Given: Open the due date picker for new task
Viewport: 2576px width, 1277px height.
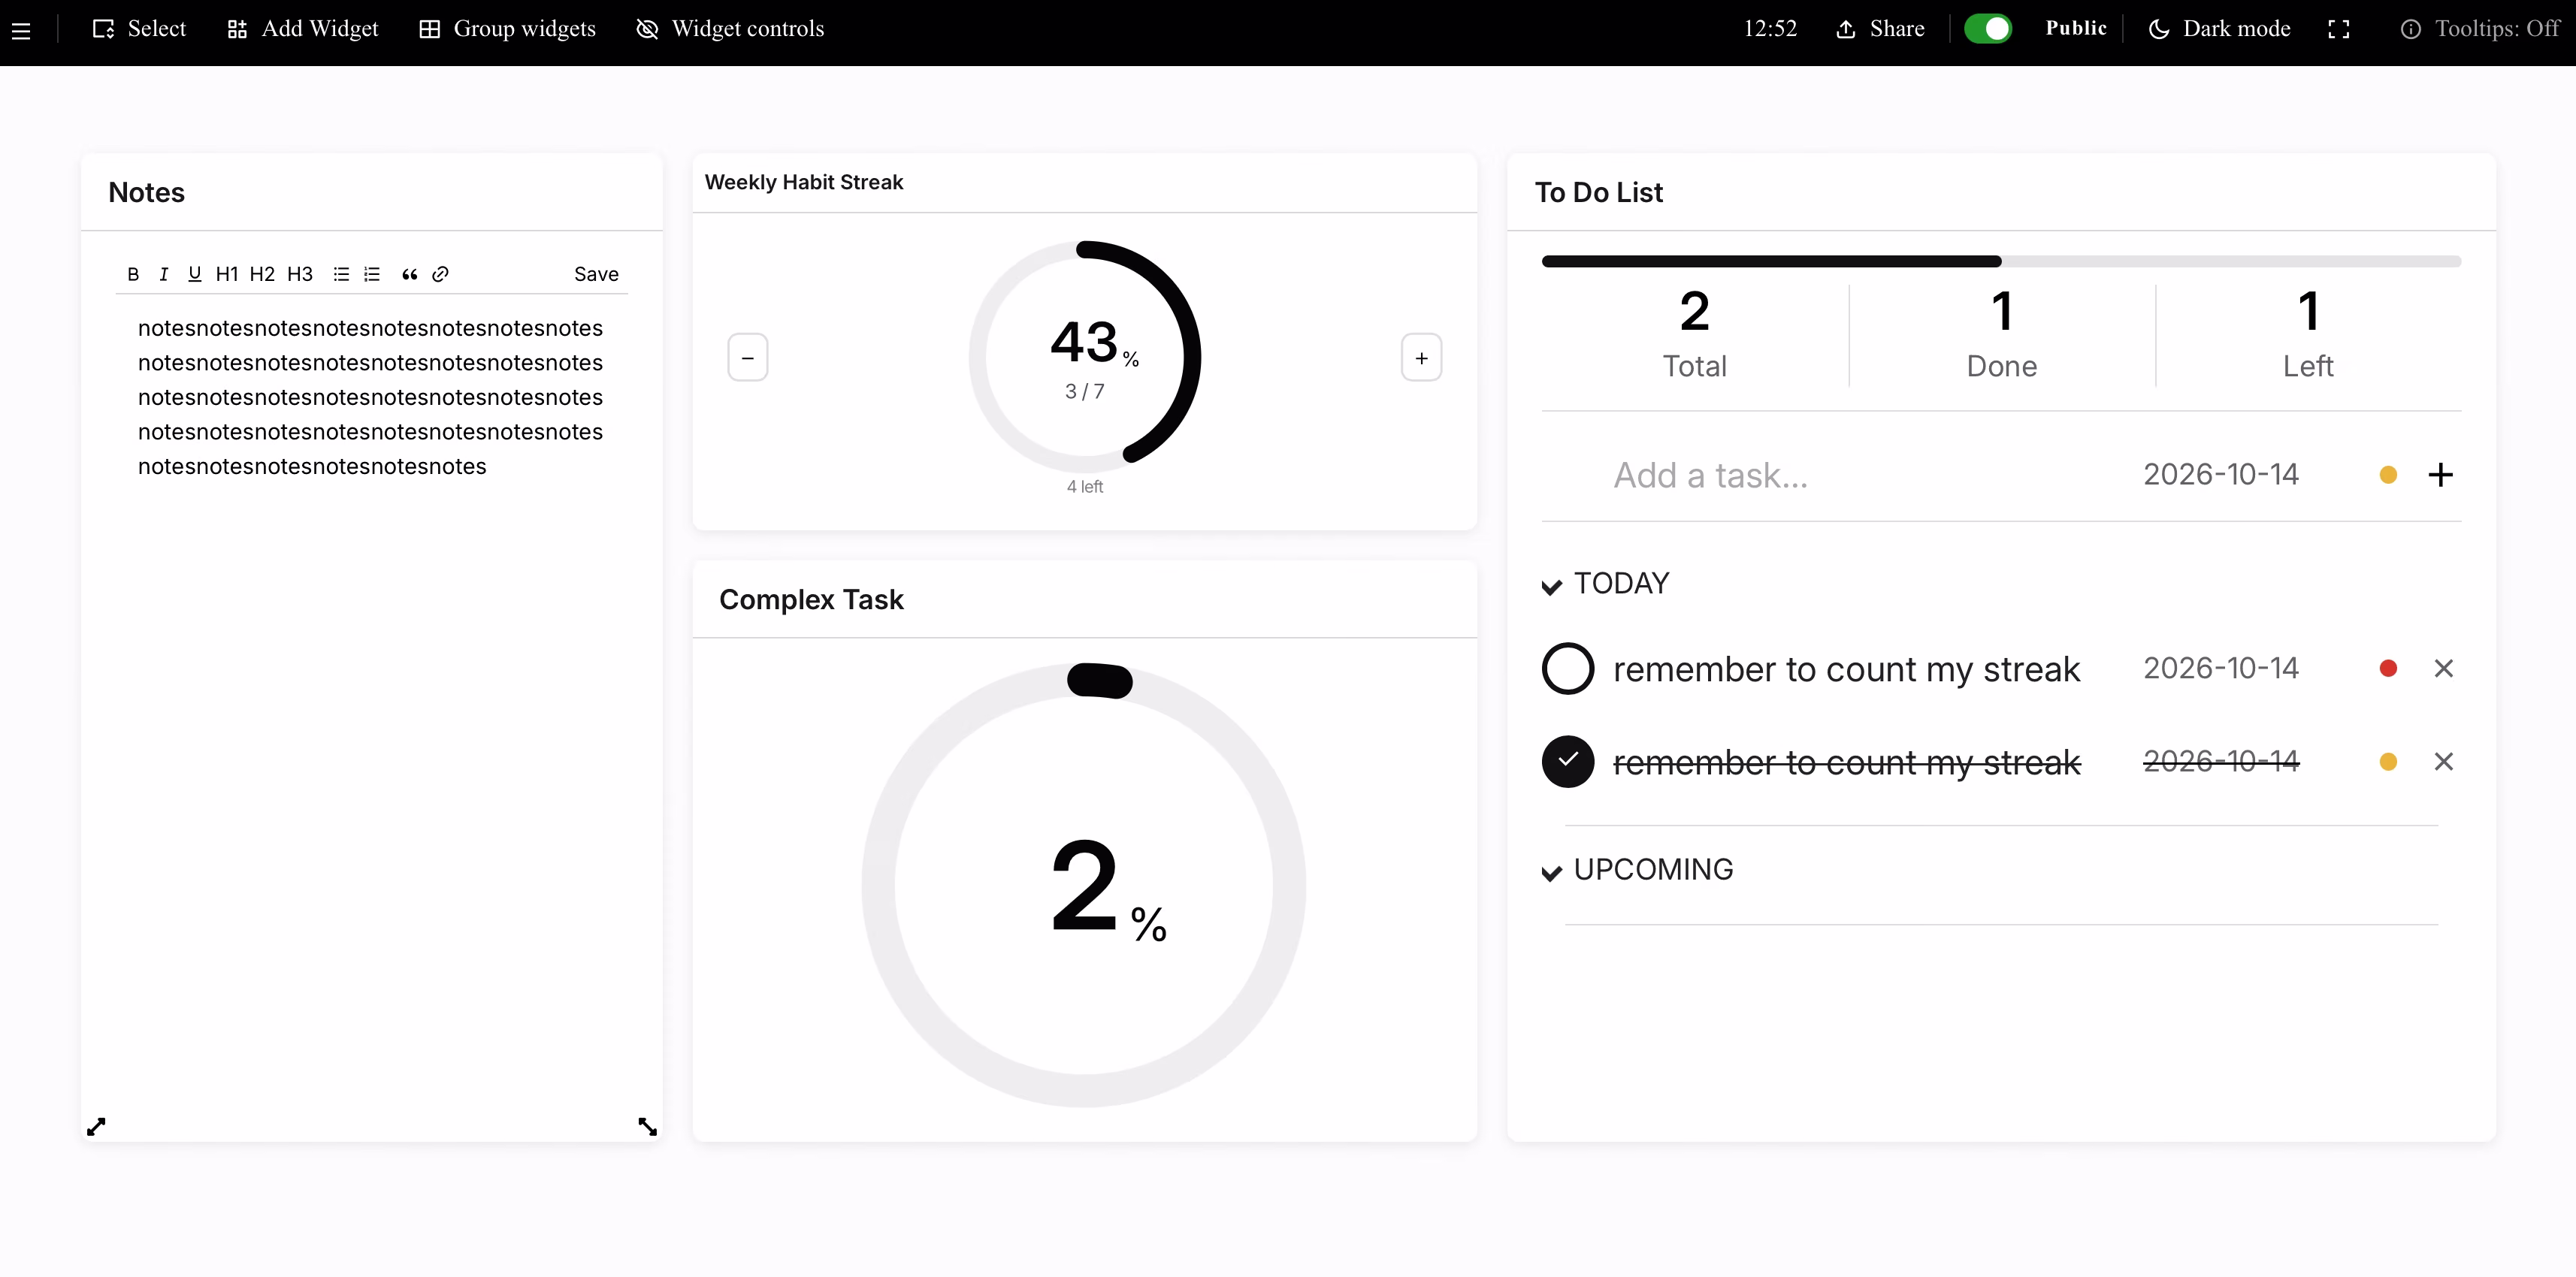Looking at the screenshot, I should pos(2220,474).
